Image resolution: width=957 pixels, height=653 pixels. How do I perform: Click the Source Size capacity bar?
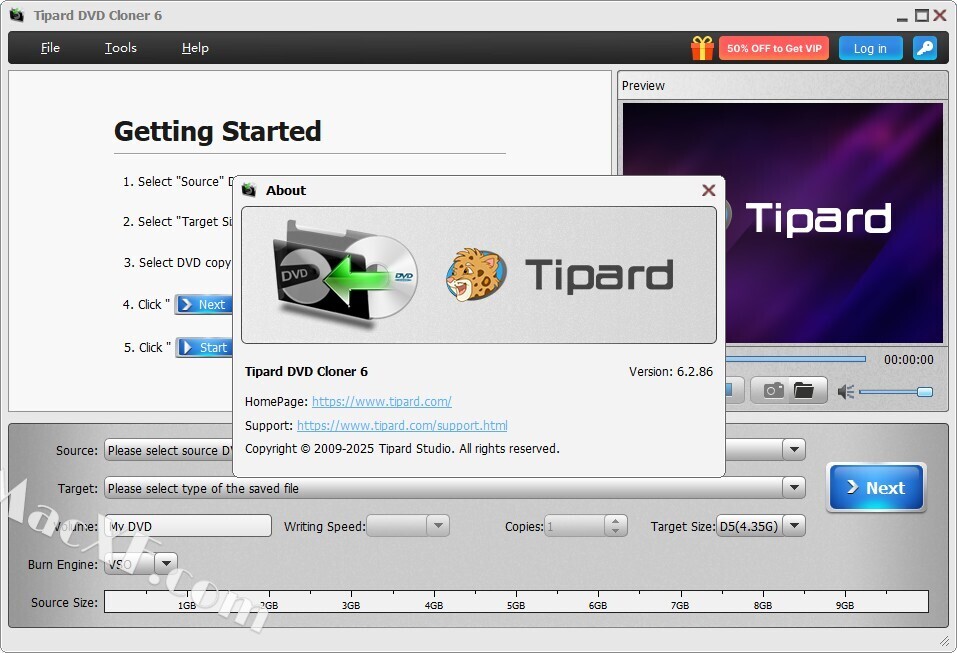coord(516,601)
